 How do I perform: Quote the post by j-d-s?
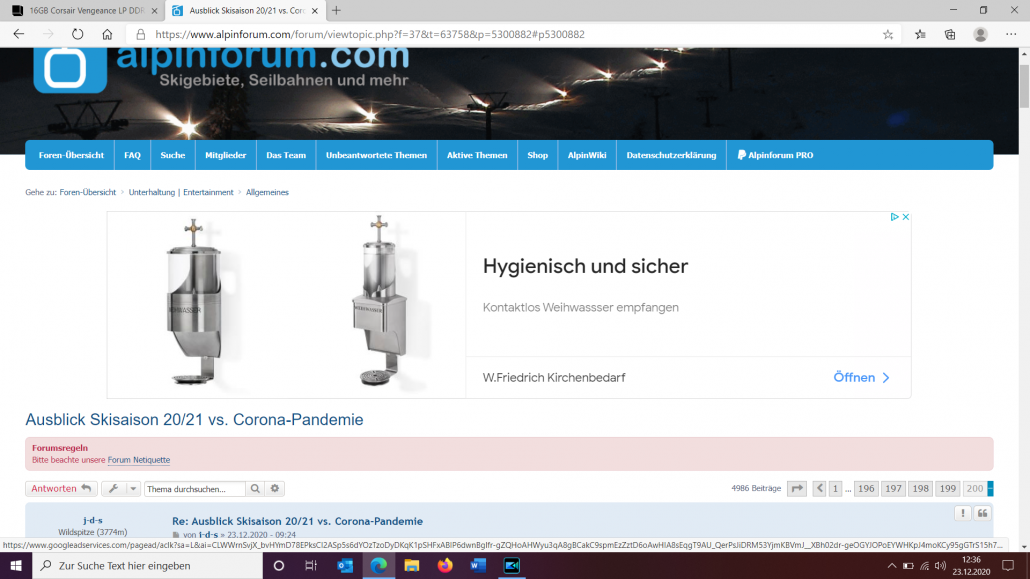[983, 513]
